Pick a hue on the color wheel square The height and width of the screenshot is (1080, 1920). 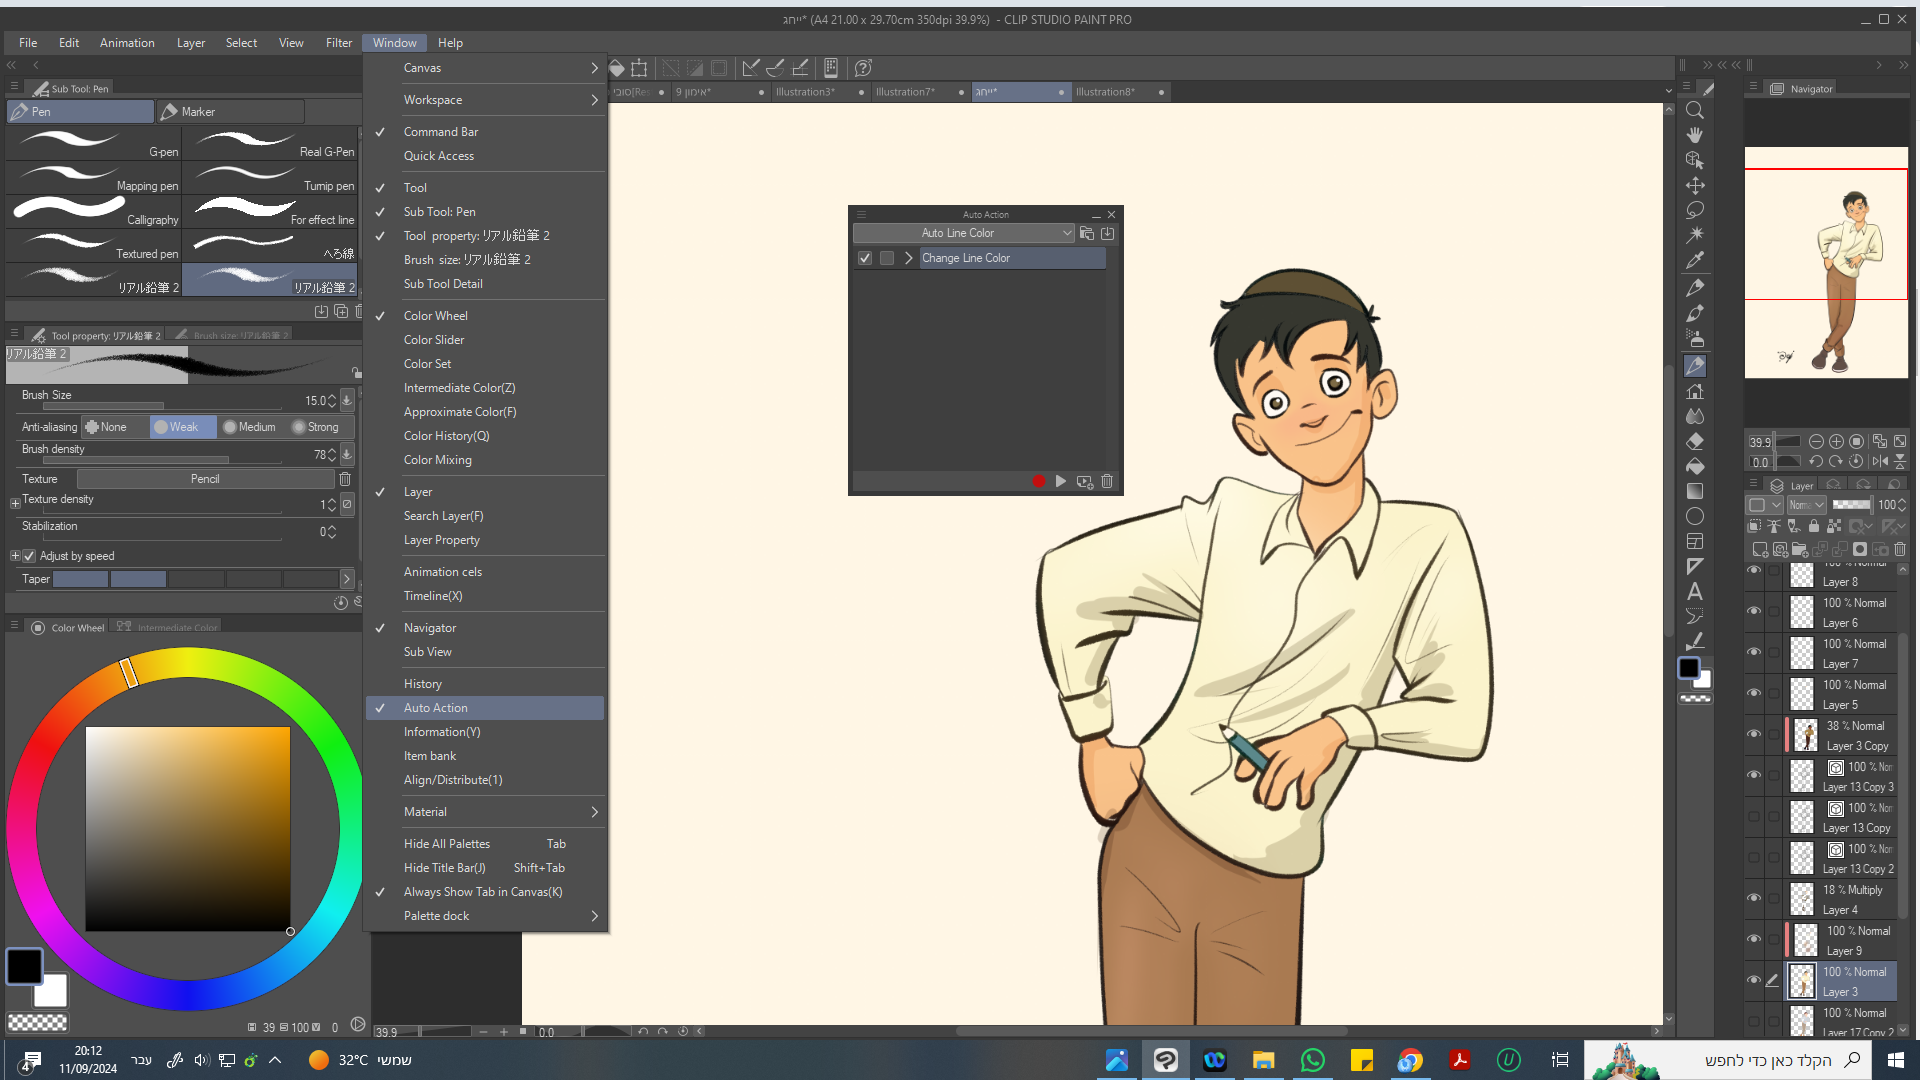tap(188, 828)
